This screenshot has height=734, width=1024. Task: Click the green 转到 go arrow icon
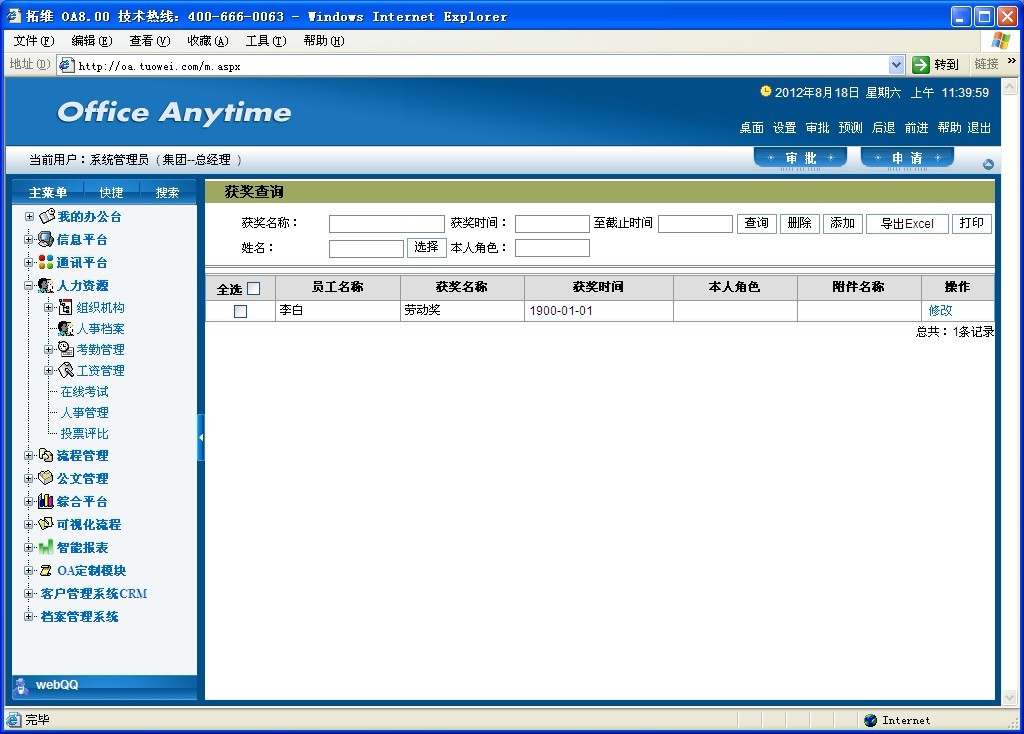click(921, 65)
